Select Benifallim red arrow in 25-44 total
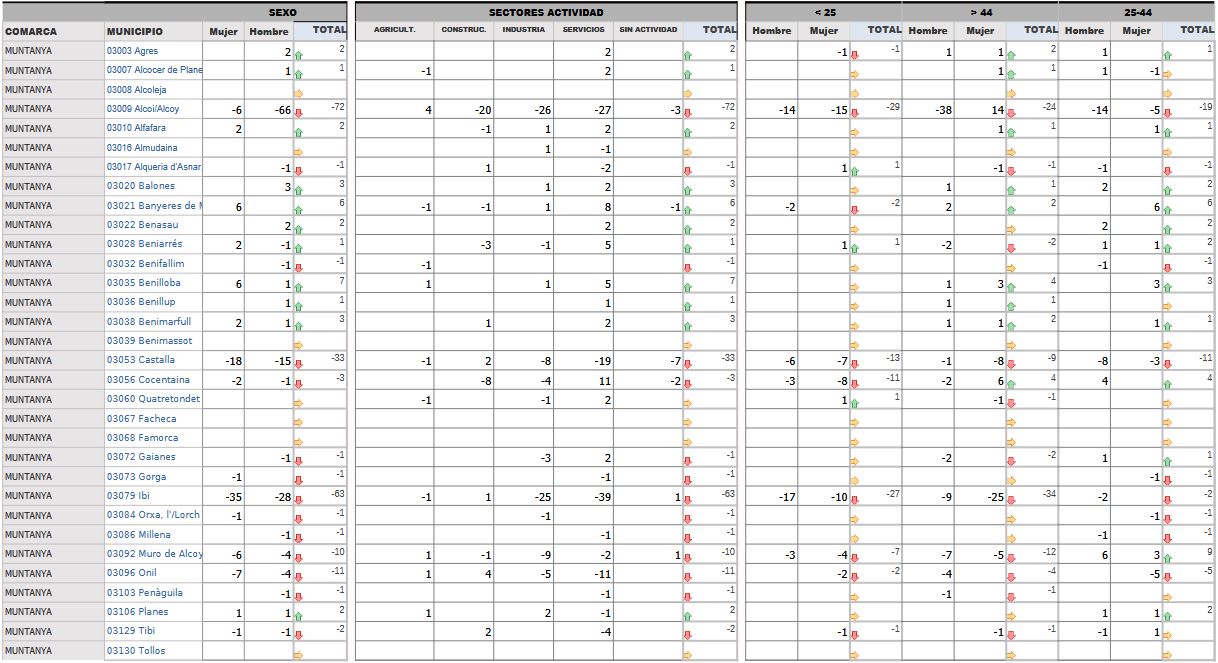The image size is (1218, 663). pyautogui.click(x=1167, y=268)
